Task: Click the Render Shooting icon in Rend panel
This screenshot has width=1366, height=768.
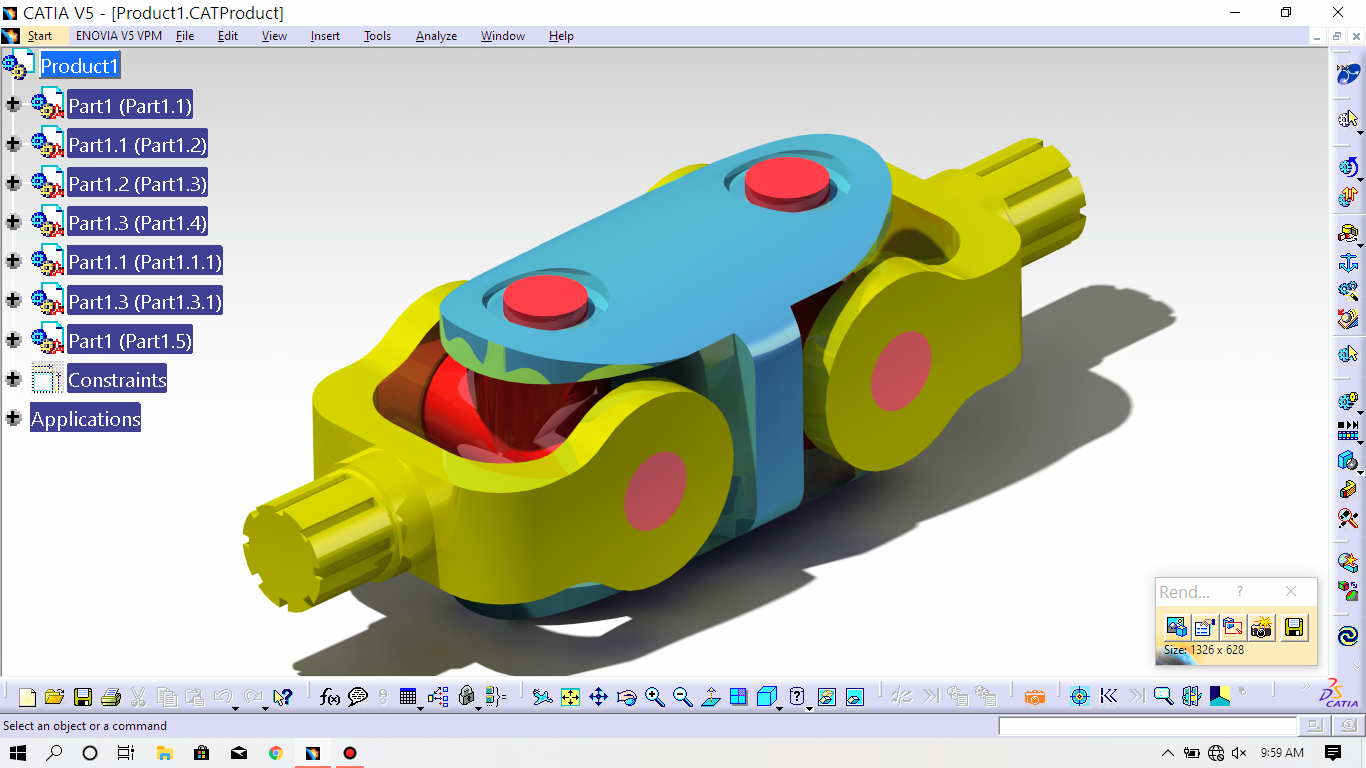Action: pyautogui.click(x=1177, y=628)
